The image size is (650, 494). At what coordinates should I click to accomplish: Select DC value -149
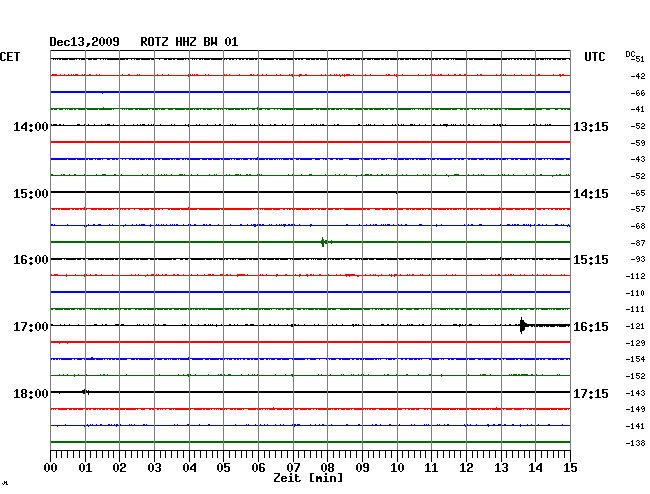tap(635, 409)
